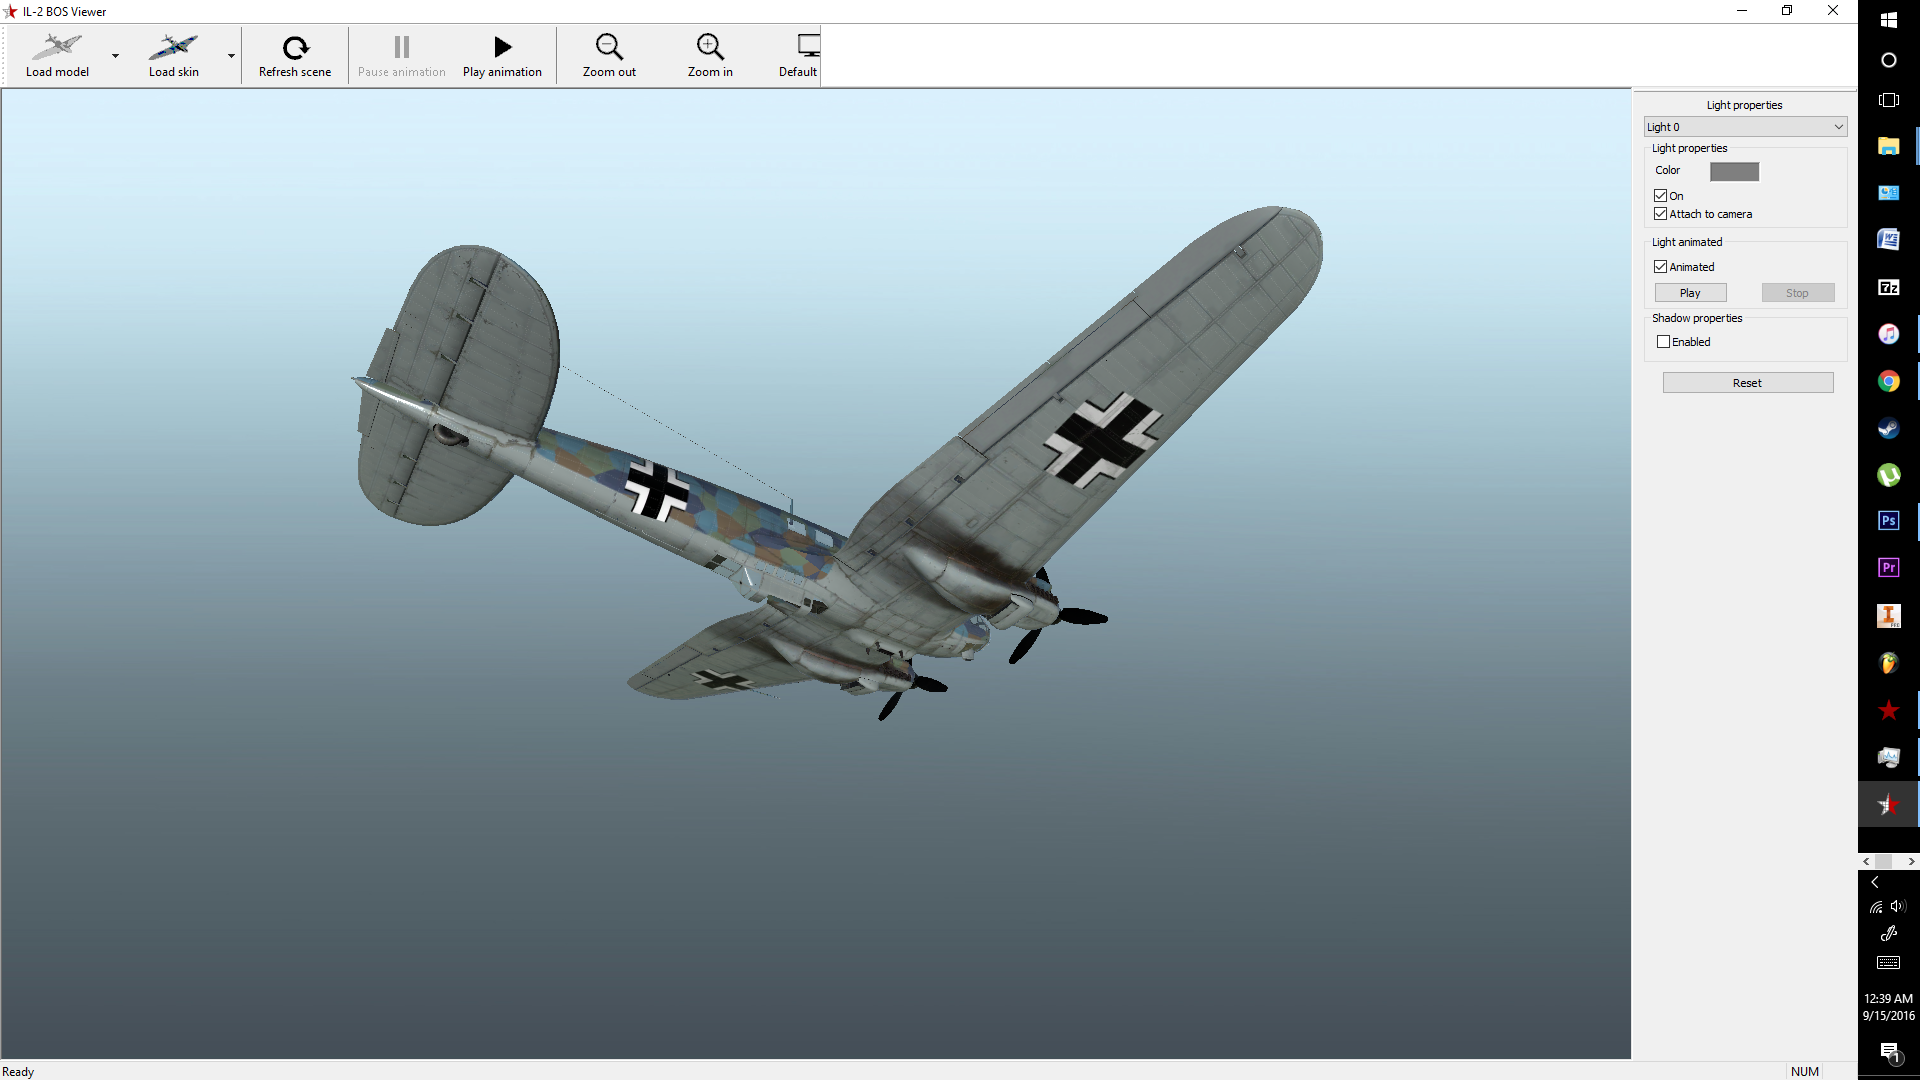Open File Explorer from taskbar

[1888, 146]
